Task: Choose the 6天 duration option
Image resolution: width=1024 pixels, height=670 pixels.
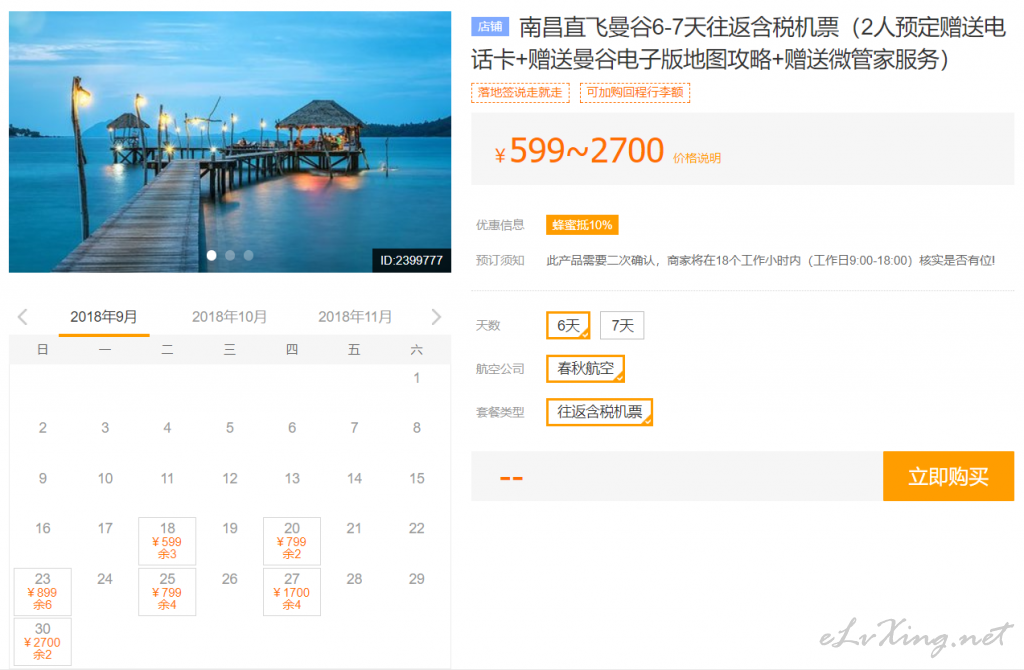Action: pyautogui.click(x=568, y=325)
